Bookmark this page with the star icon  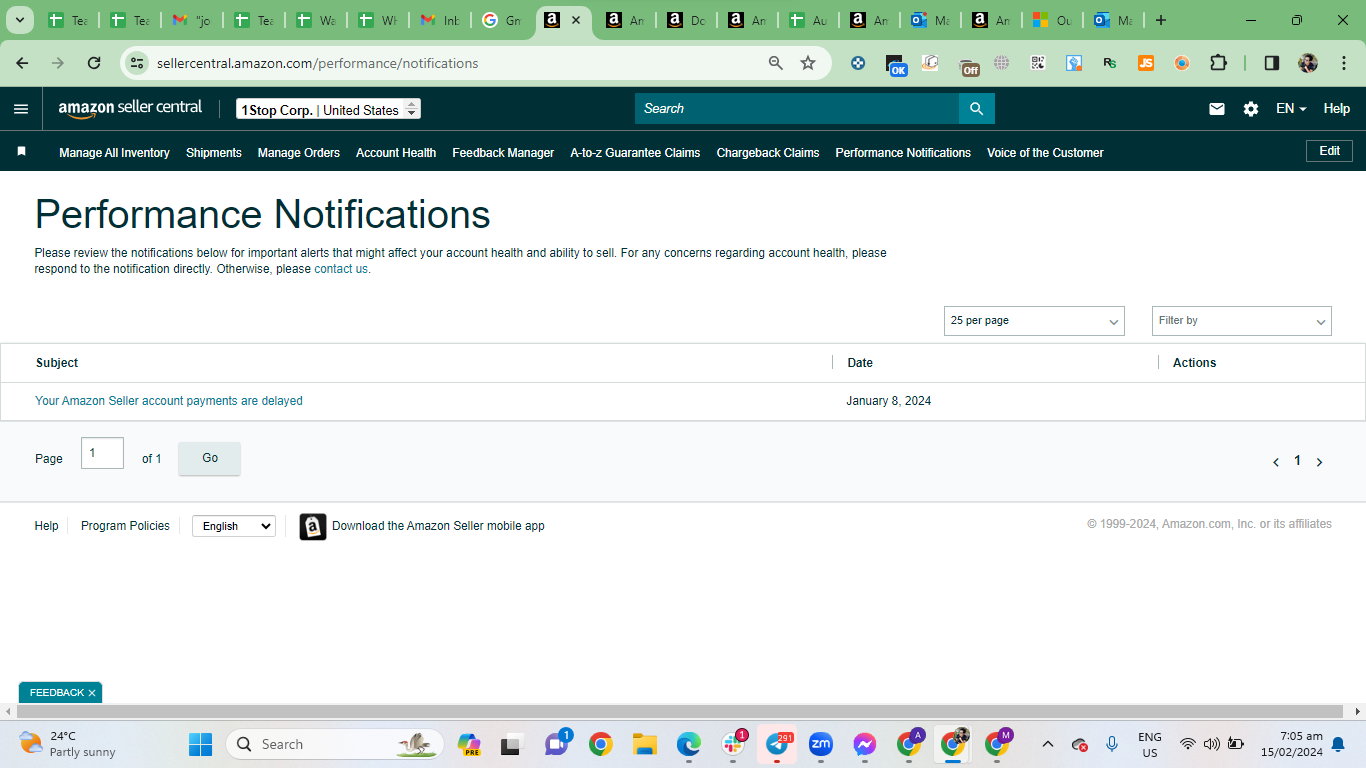[x=808, y=63]
